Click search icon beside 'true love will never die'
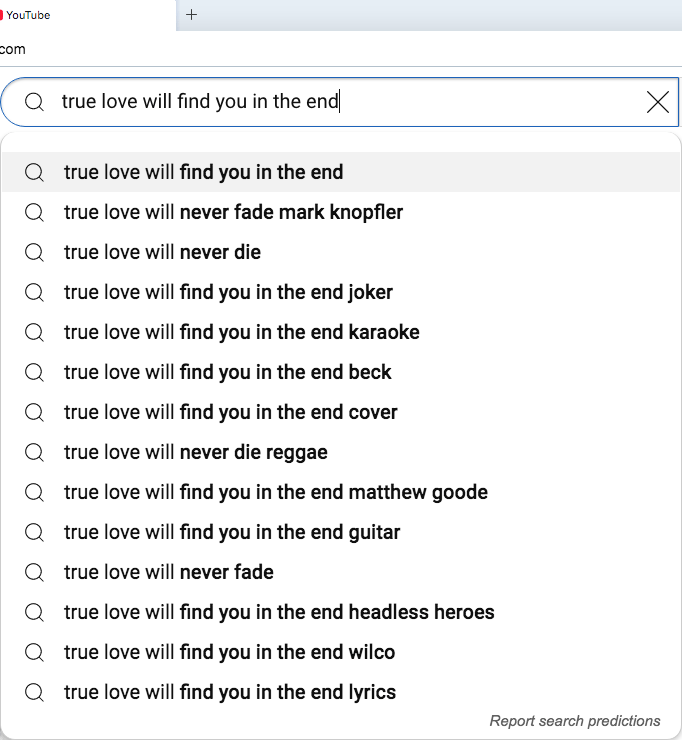 click(35, 252)
